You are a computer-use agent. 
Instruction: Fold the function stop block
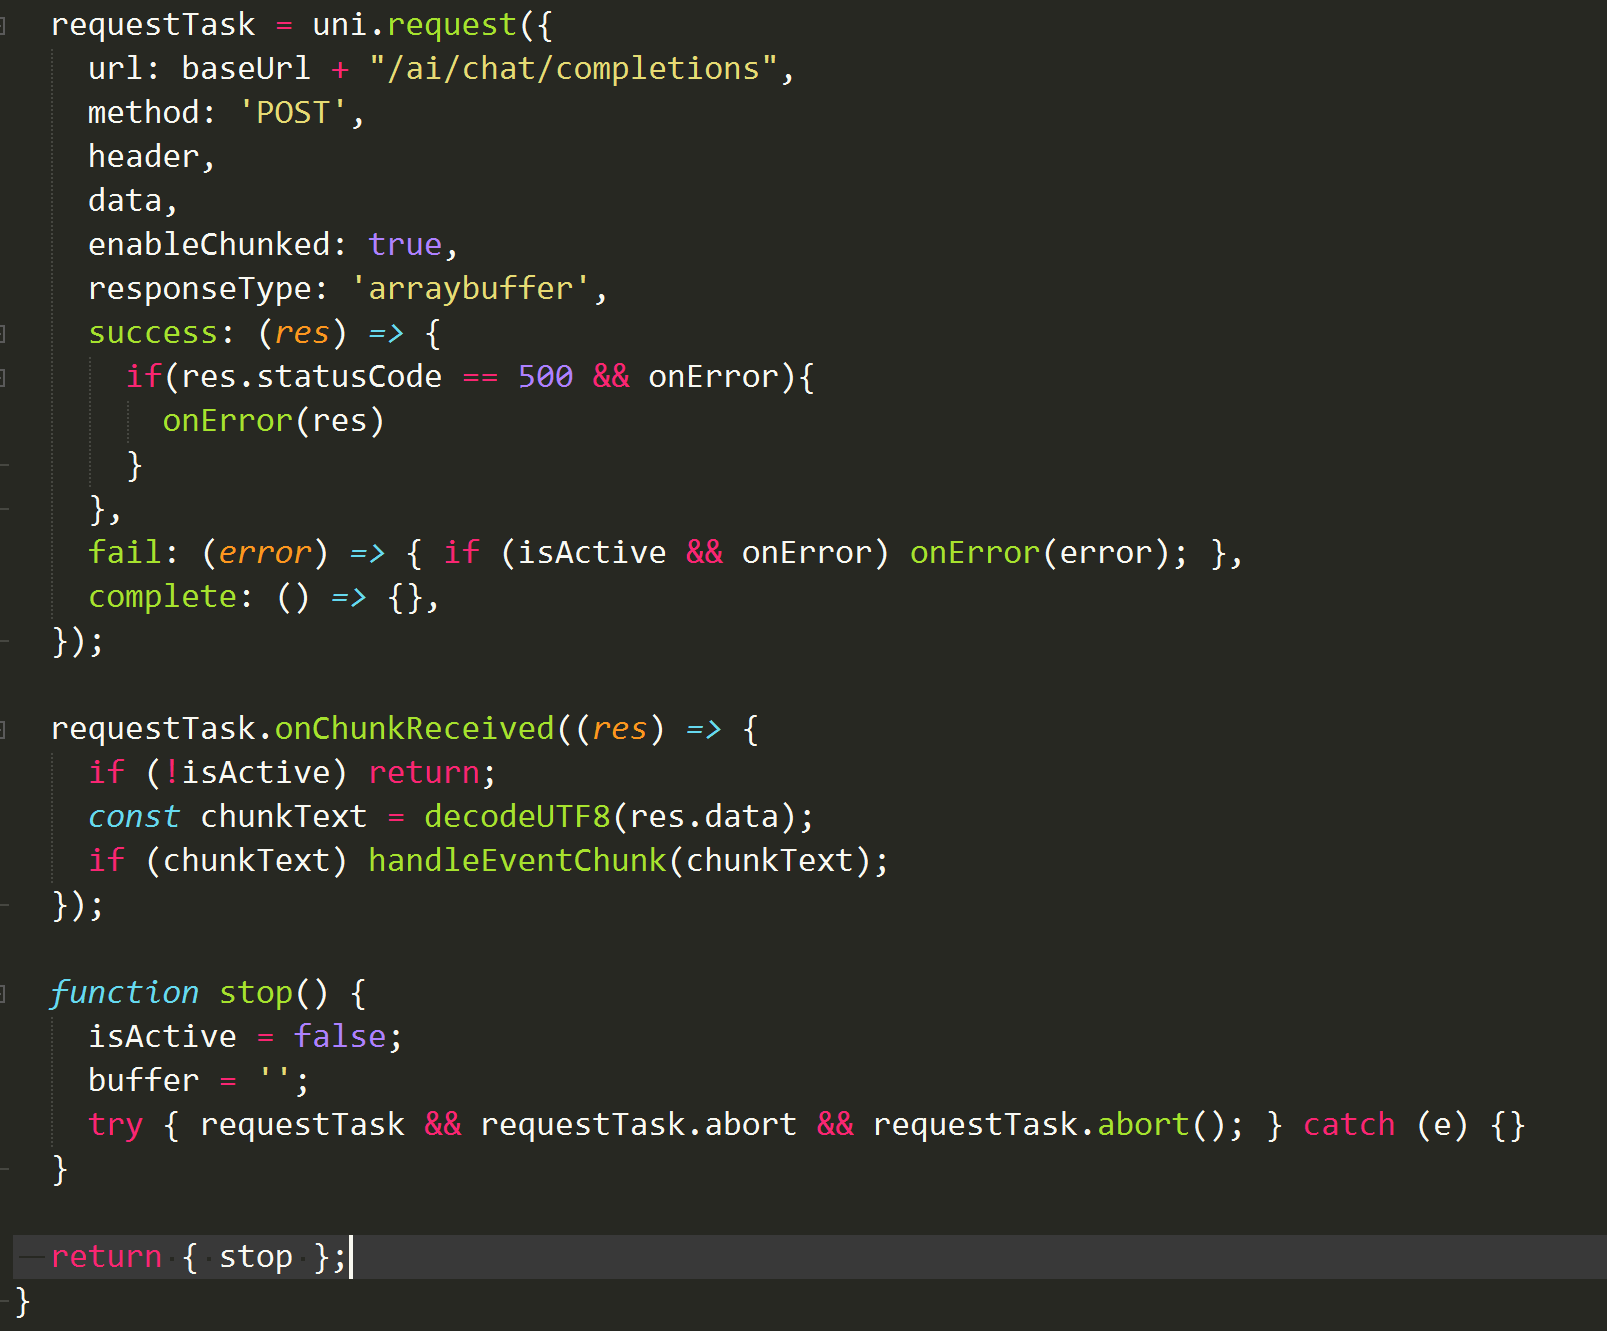click(x=3, y=994)
